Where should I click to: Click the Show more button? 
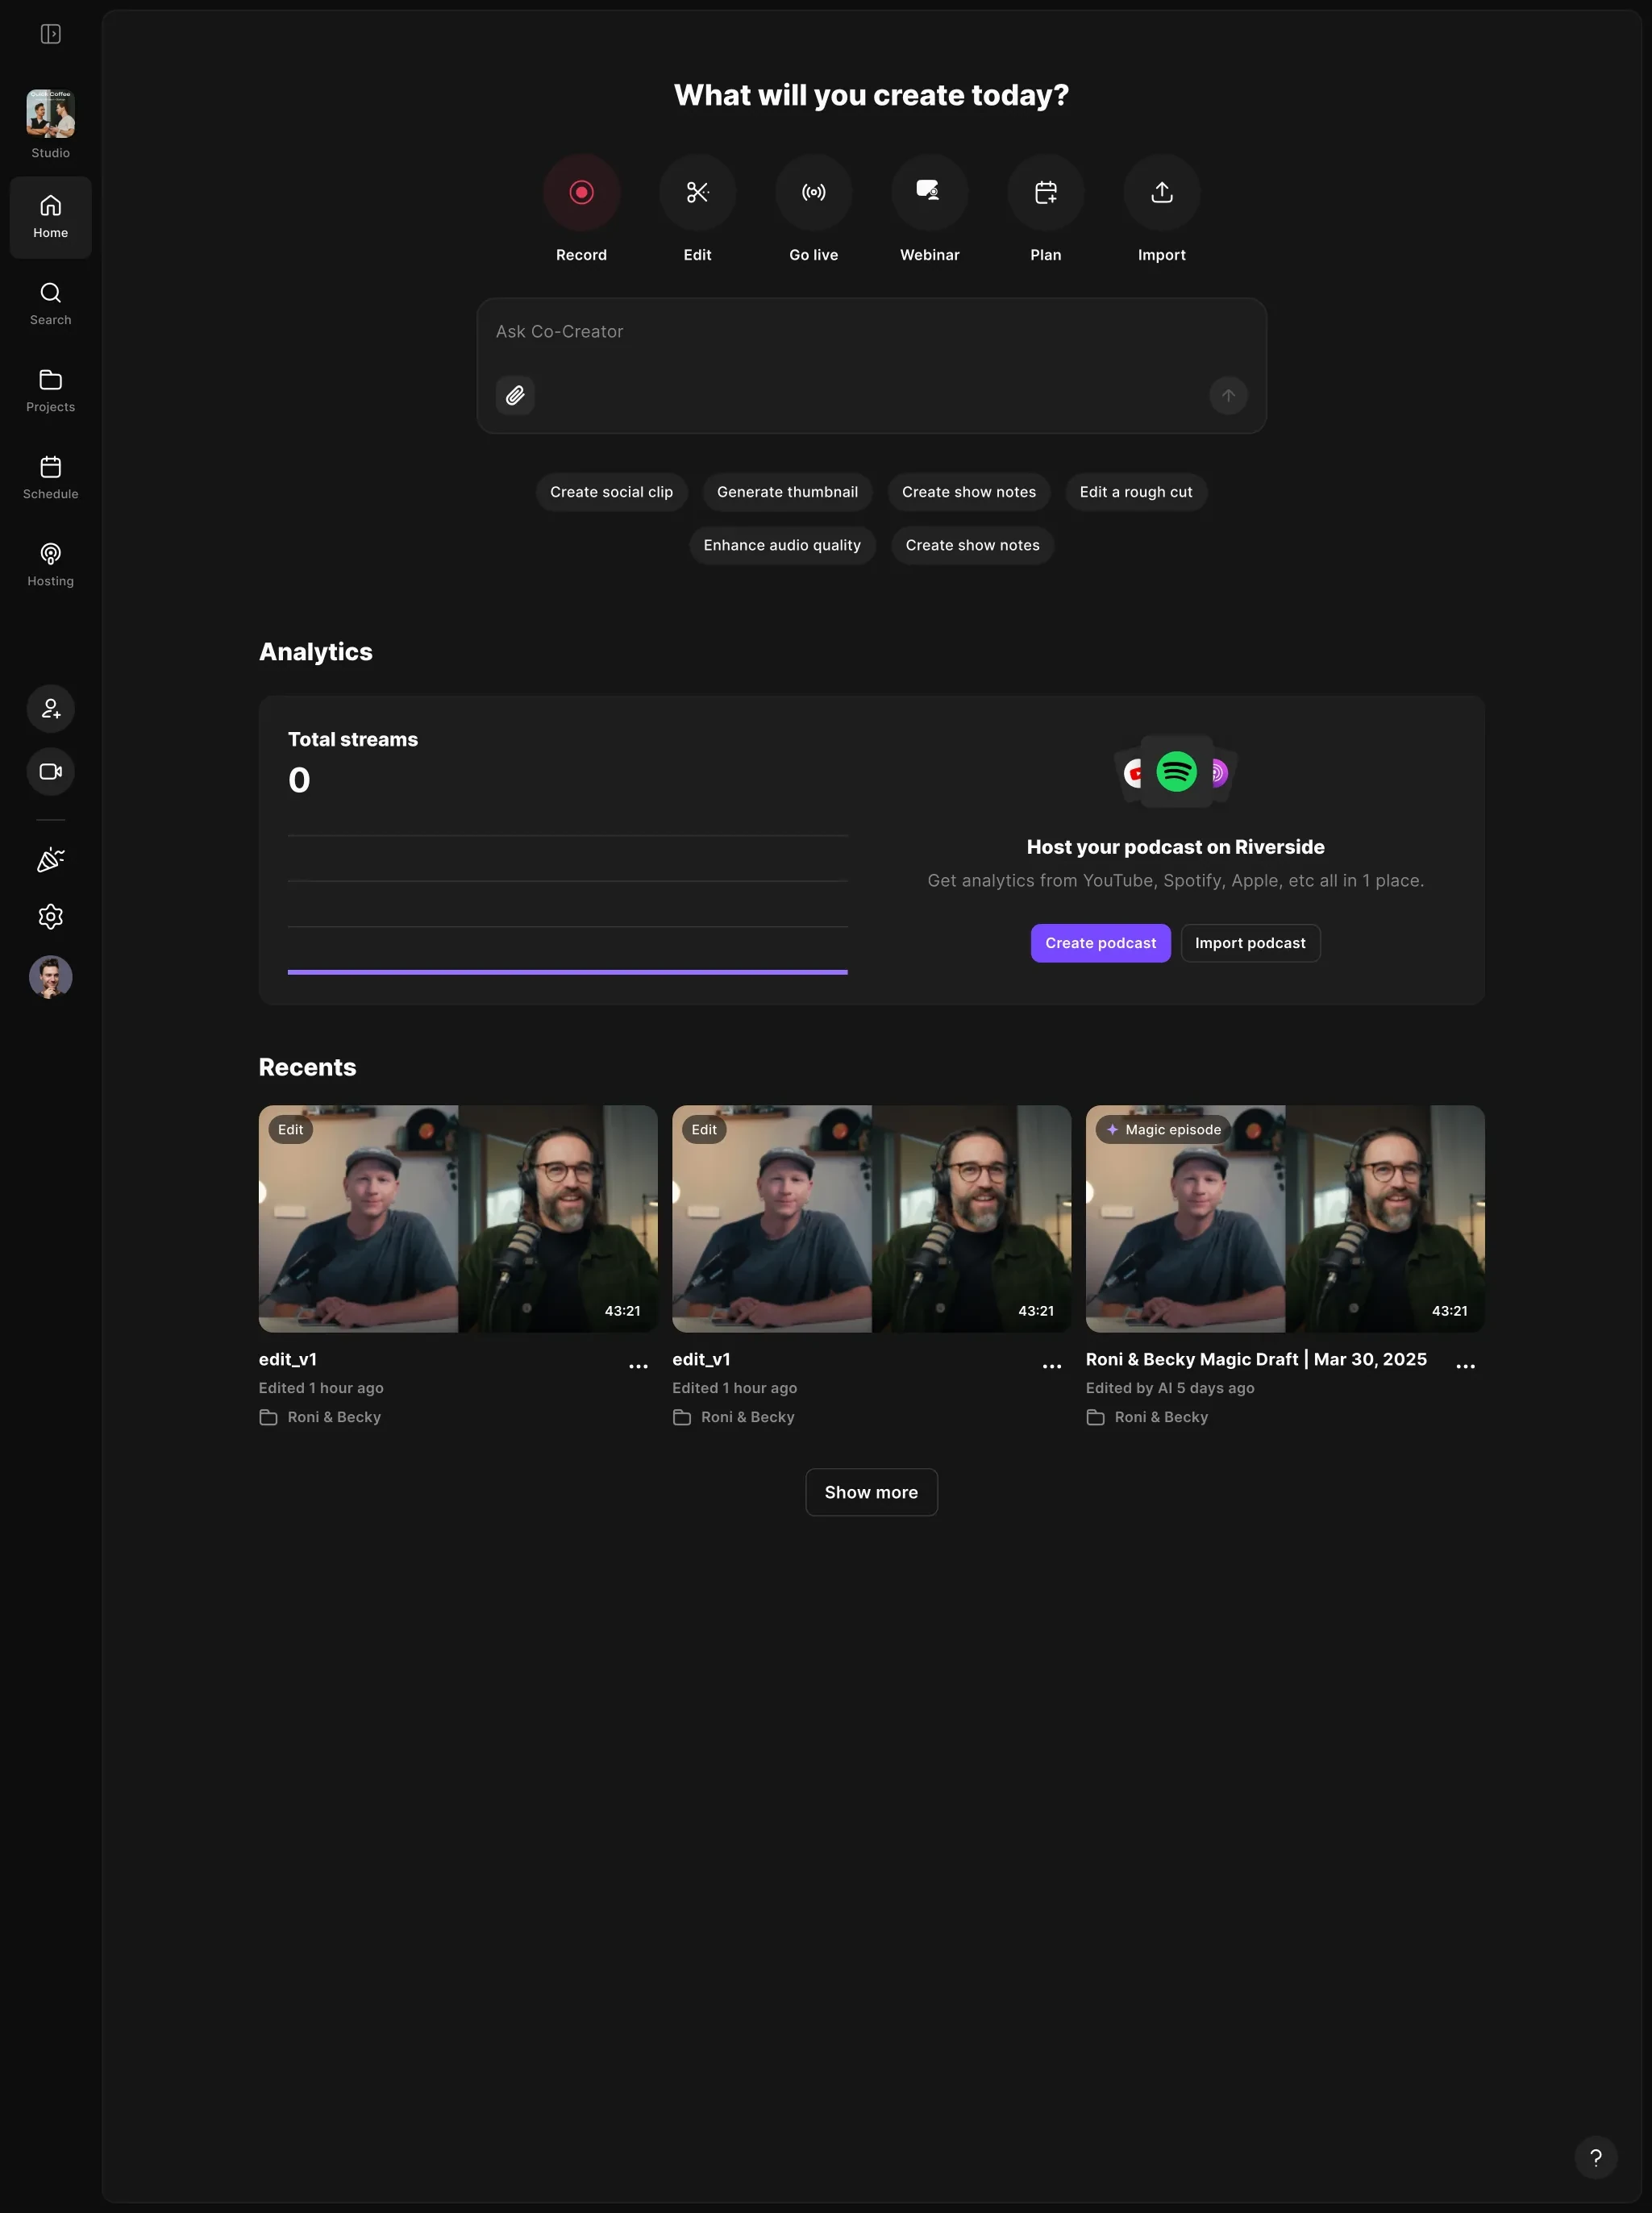(871, 1492)
